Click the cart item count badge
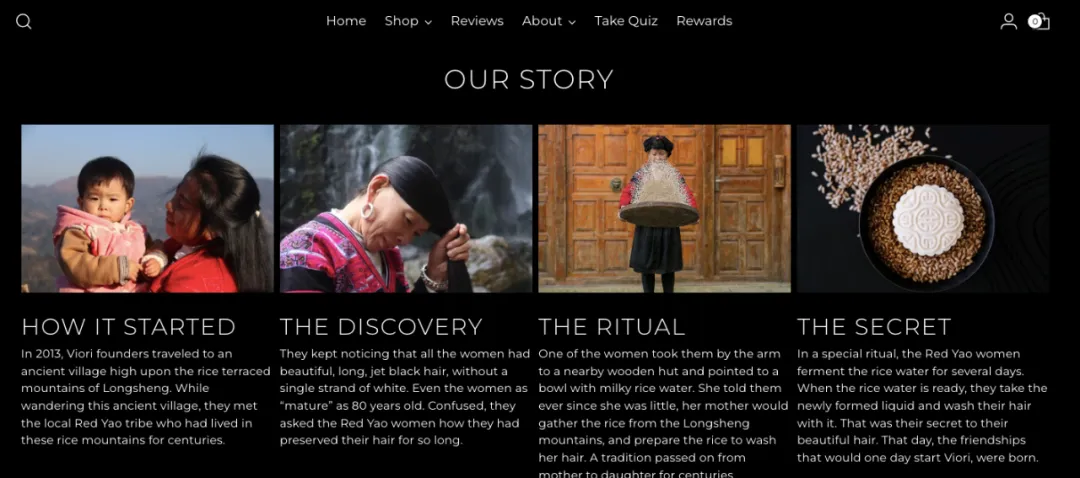This screenshot has height=478, width=1080. click(x=1035, y=21)
